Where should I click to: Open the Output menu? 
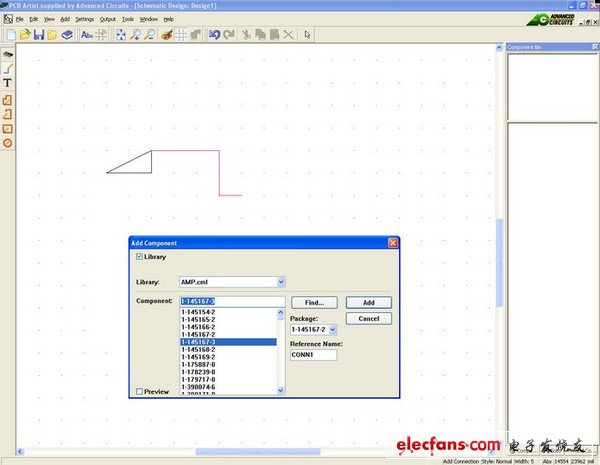tap(107, 19)
